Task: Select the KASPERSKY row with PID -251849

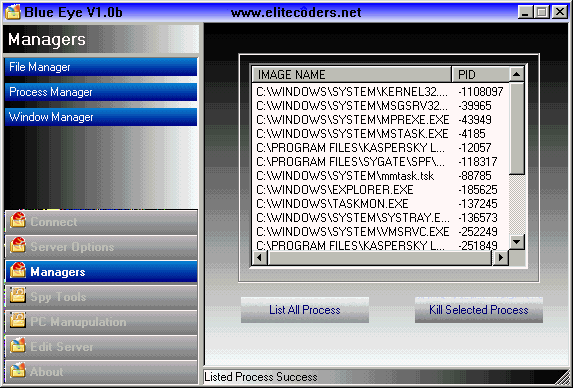Action: 380,245
